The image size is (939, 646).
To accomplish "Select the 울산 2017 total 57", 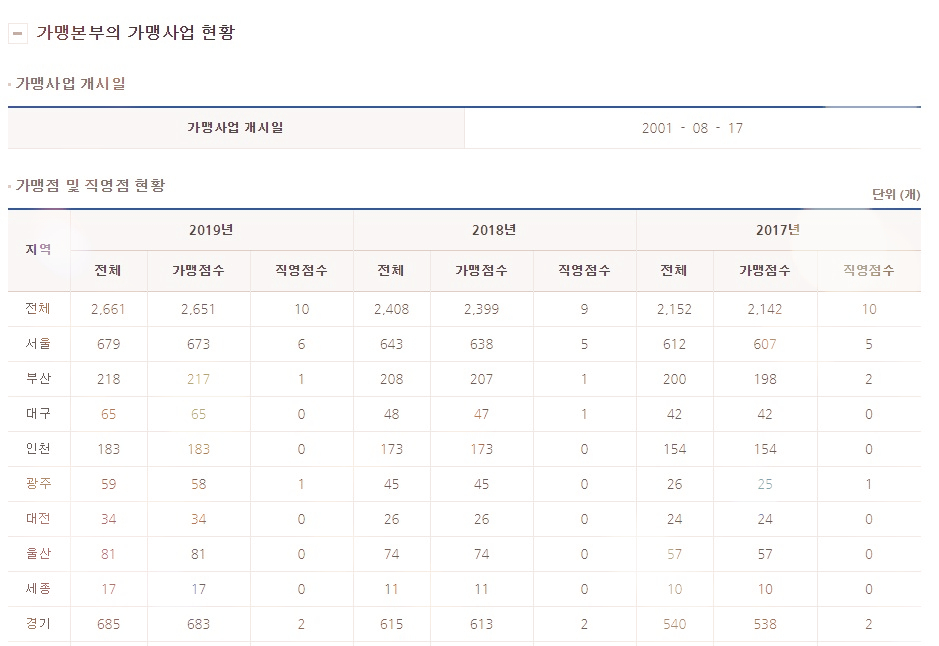I will point(674,554).
